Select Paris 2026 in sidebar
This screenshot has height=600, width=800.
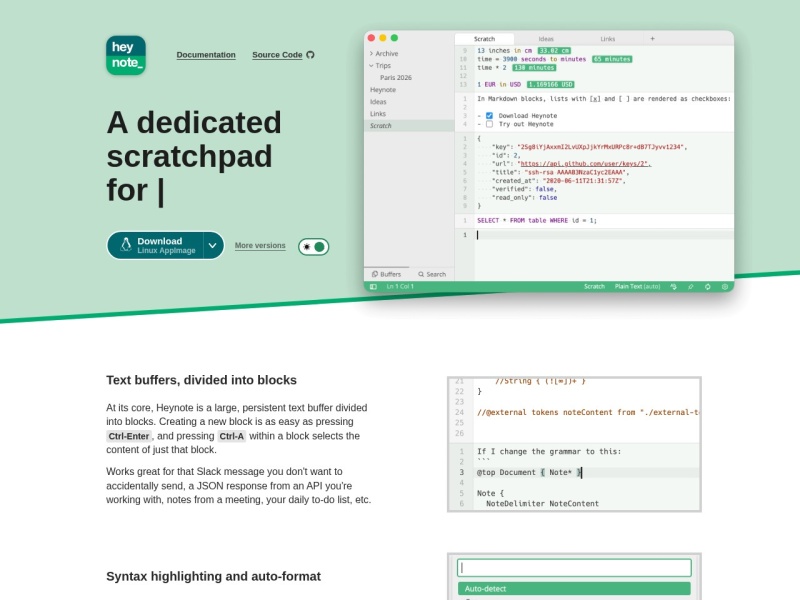point(395,78)
